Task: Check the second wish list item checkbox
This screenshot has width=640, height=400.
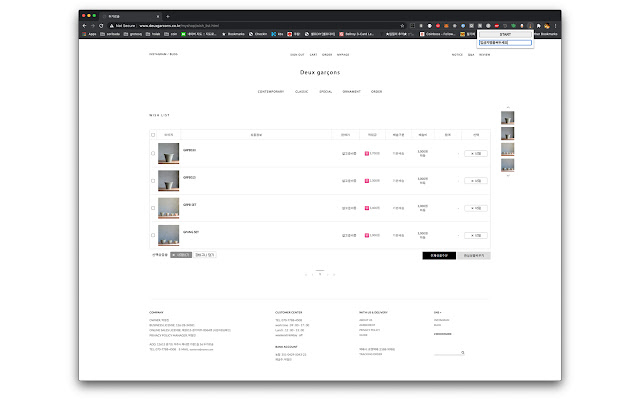Action: pyautogui.click(x=153, y=181)
